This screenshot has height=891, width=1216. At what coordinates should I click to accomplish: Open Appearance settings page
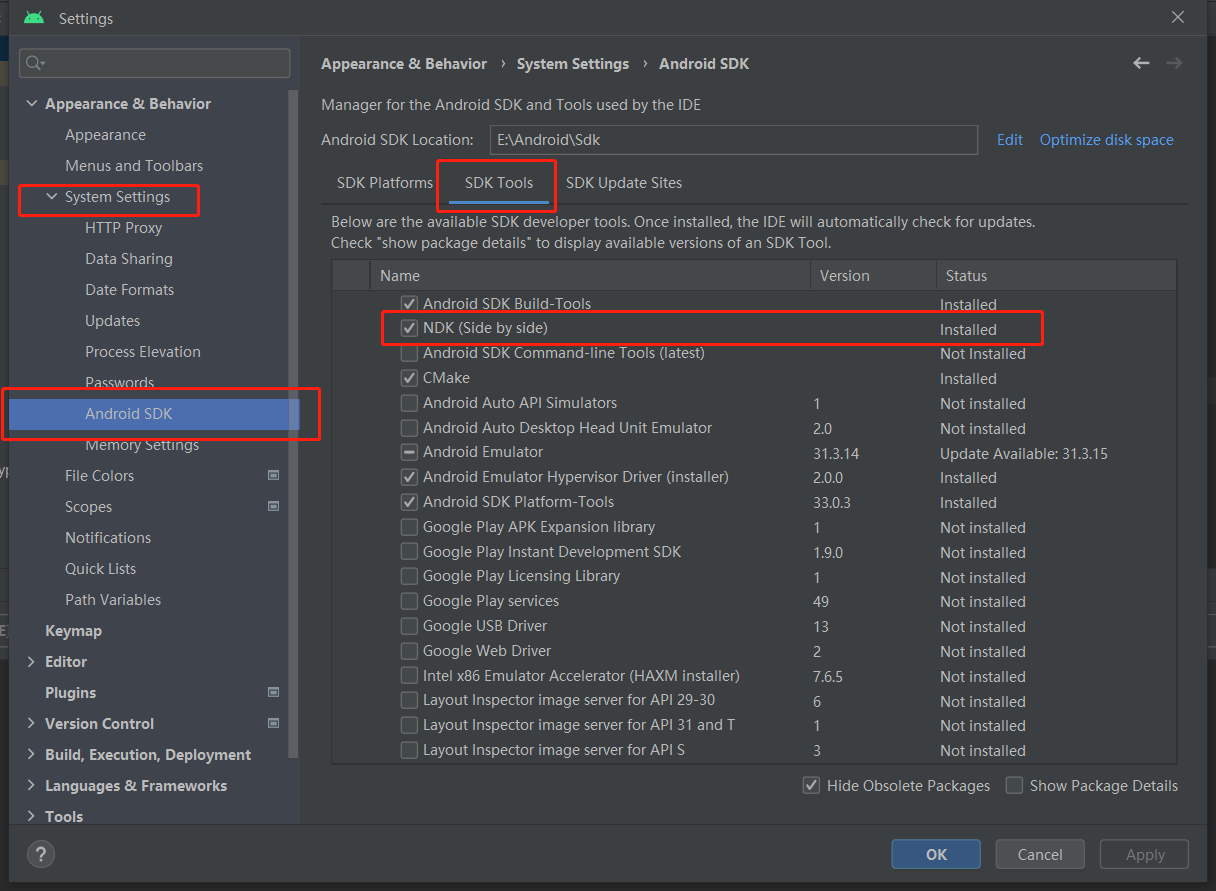pyautogui.click(x=105, y=135)
